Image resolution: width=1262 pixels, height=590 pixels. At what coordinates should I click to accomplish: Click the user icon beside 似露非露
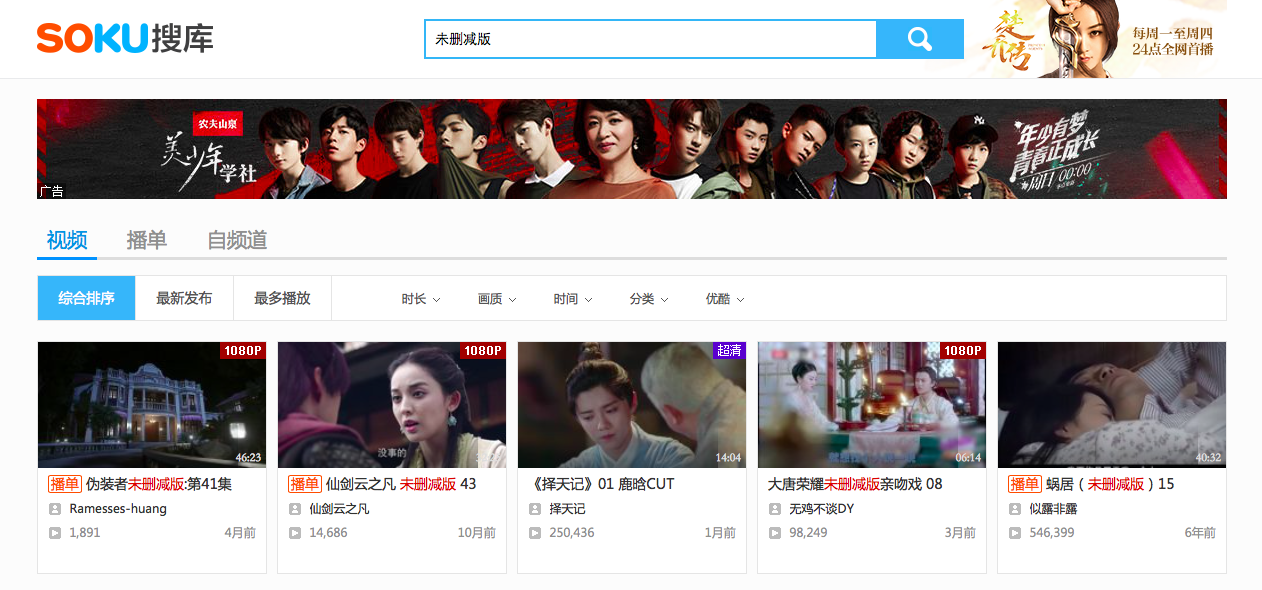click(x=1015, y=509)
